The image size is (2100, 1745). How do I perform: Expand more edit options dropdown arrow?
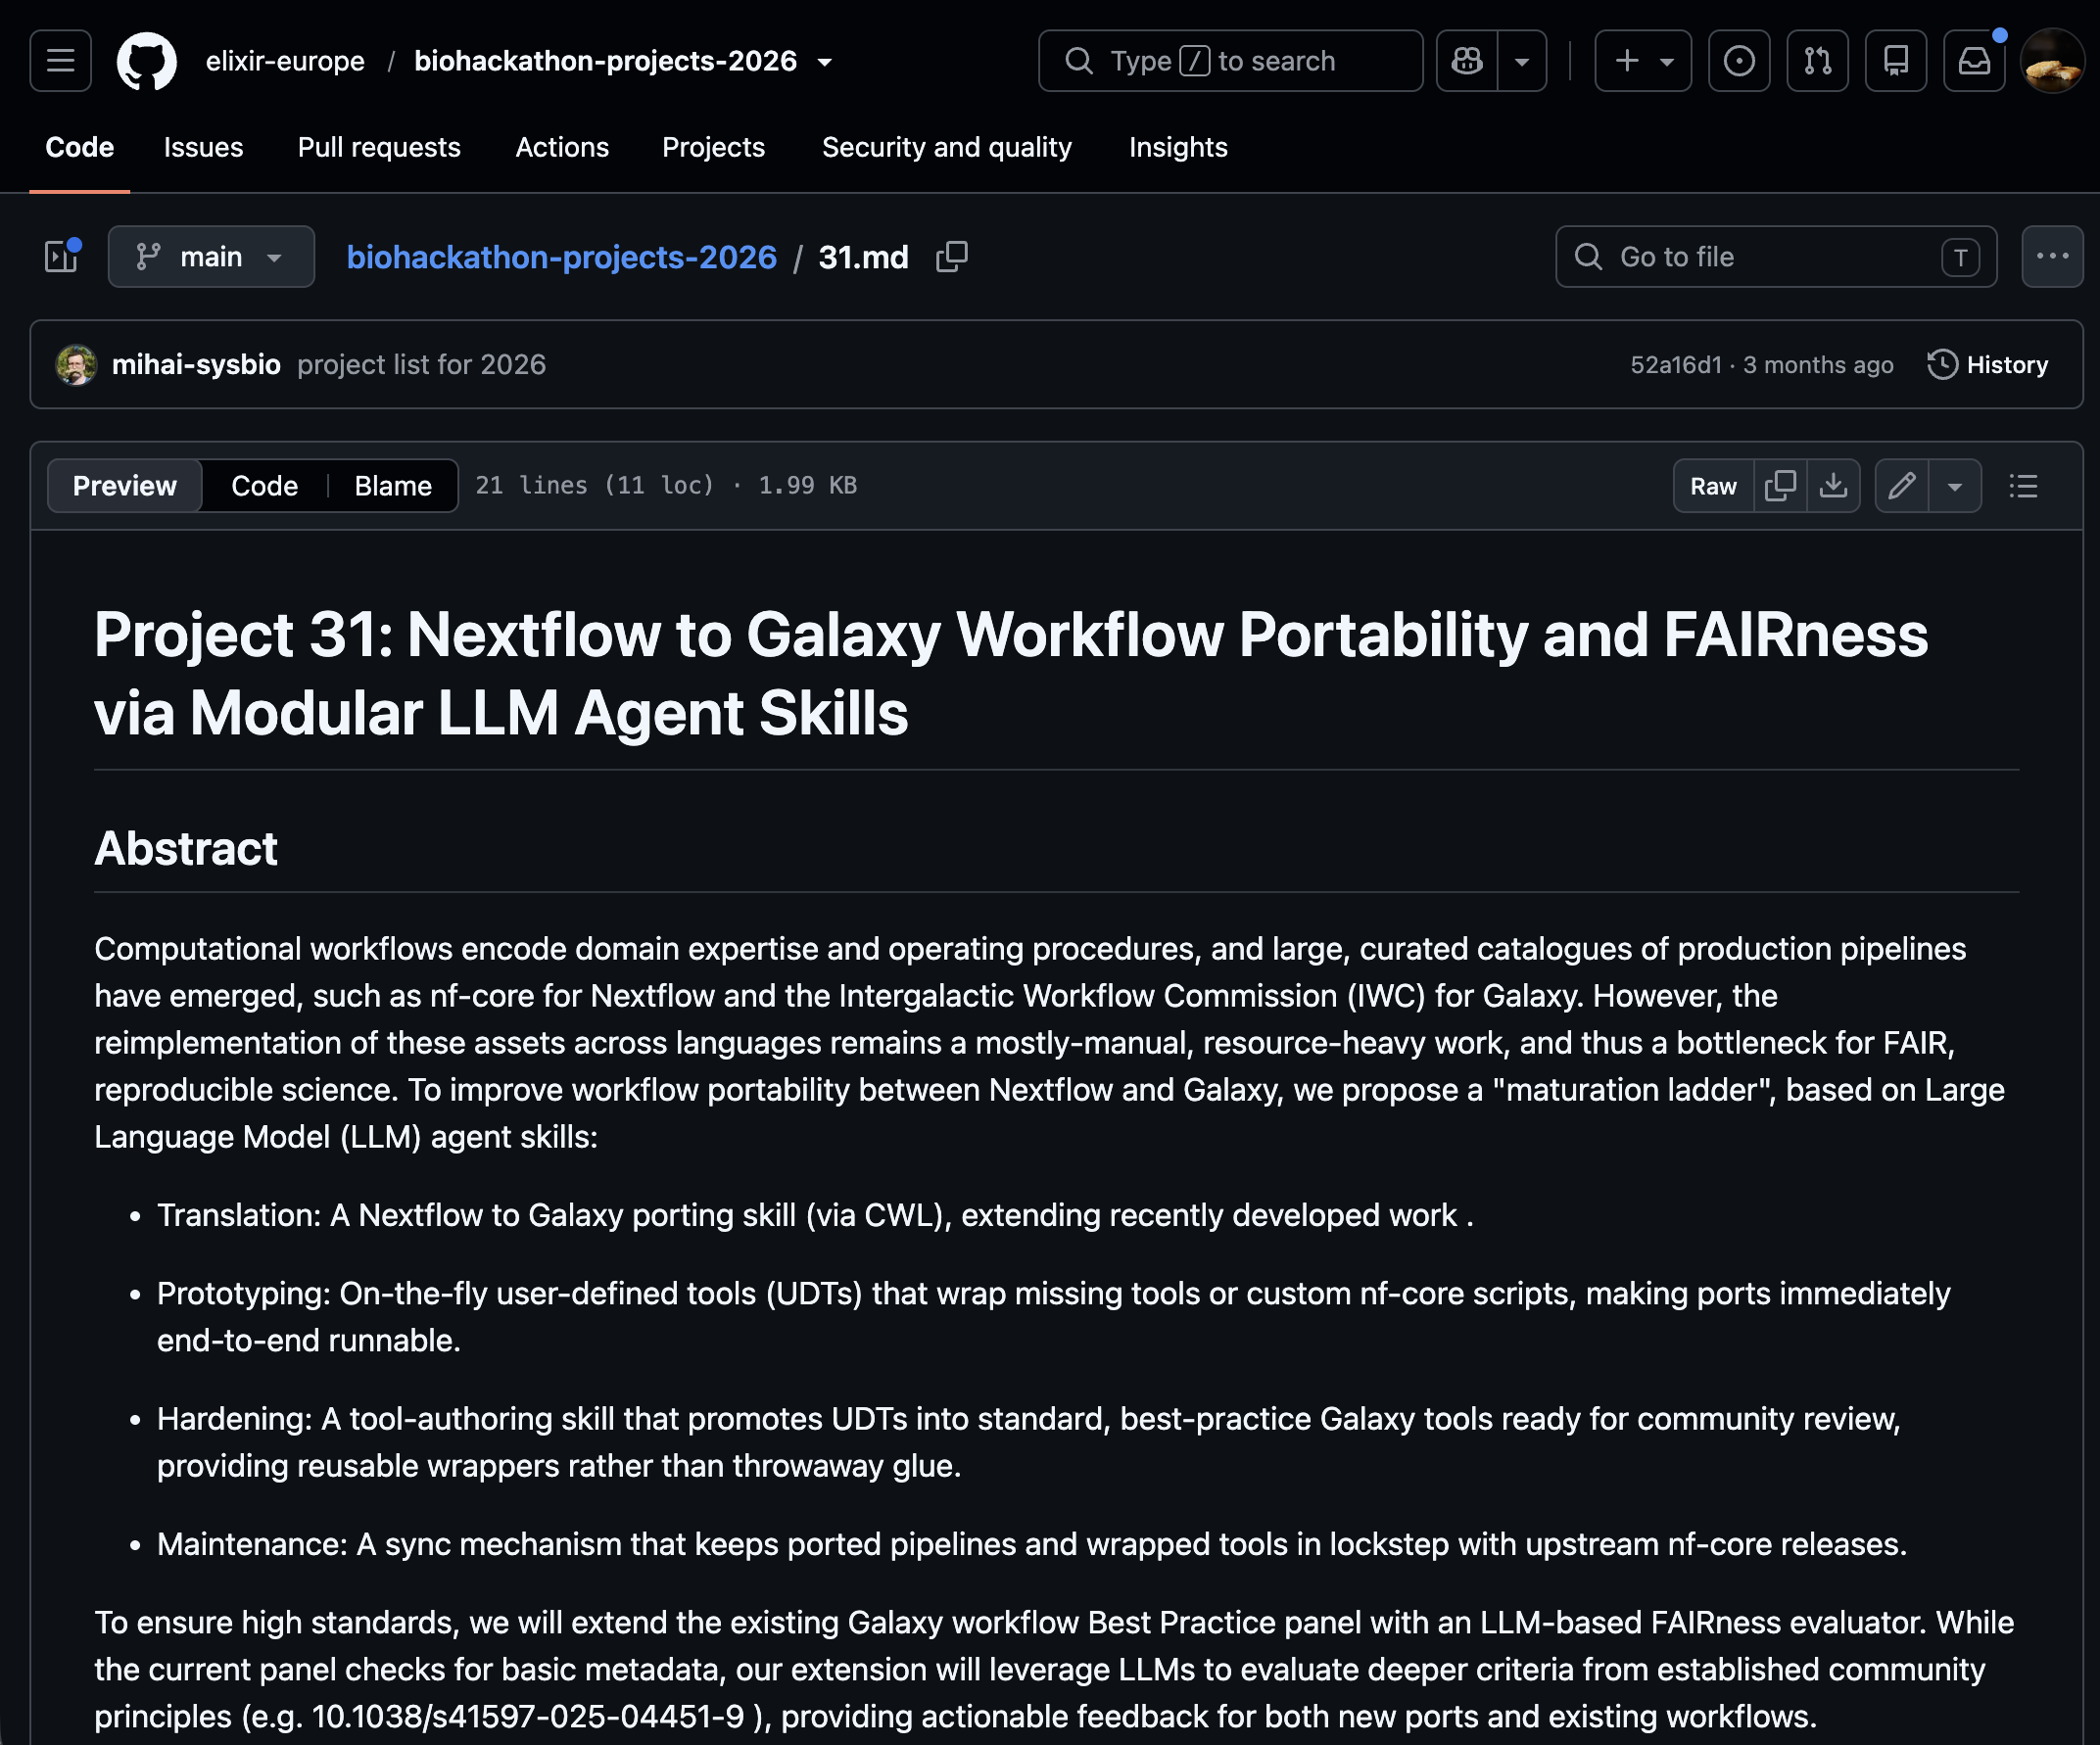pyautogui.click(x=1955, y=486)
